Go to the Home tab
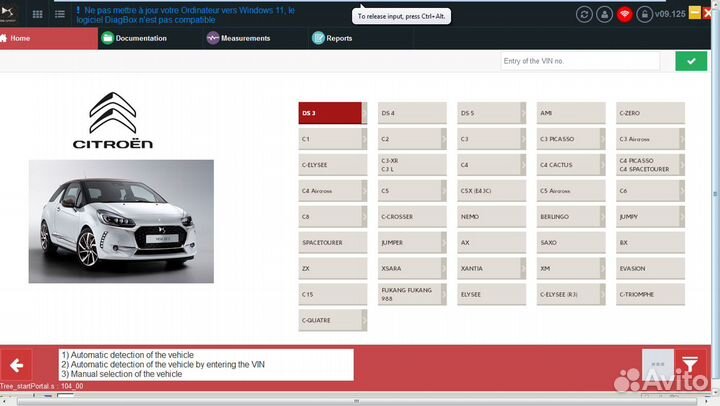 point(20,38)
